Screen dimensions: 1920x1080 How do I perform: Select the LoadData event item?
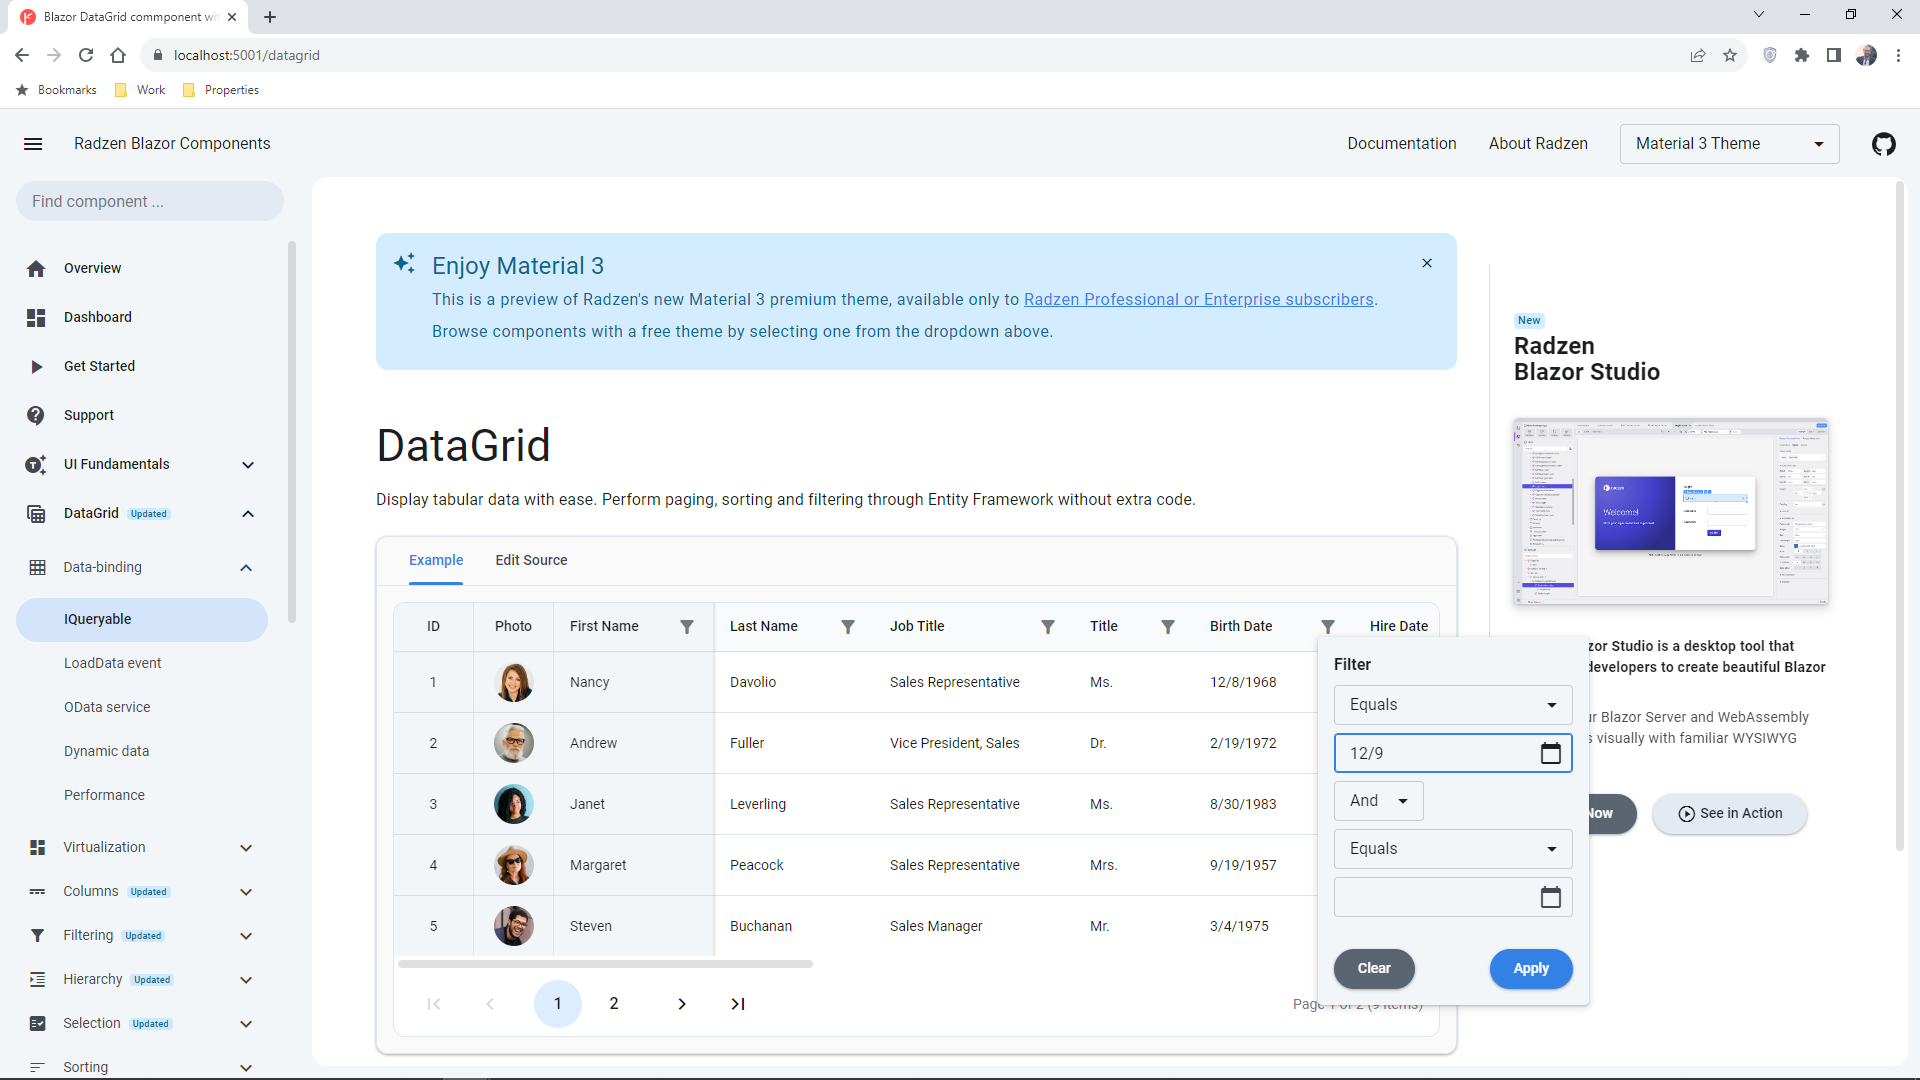tap(142, 664)
